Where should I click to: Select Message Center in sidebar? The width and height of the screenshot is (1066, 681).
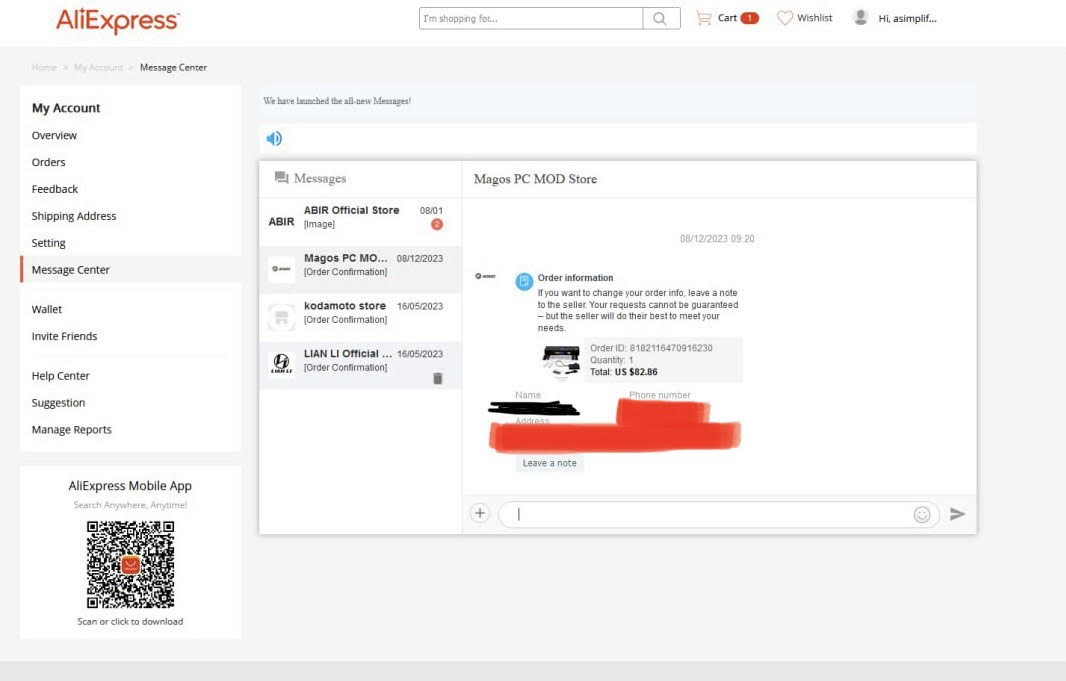point(71,270)
